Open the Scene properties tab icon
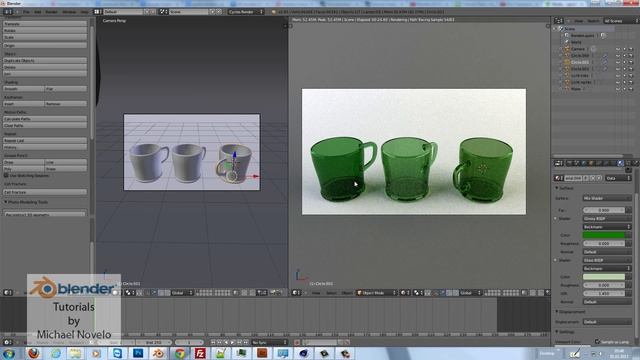The width and height of the screenshot is (640, 360). 576,163
